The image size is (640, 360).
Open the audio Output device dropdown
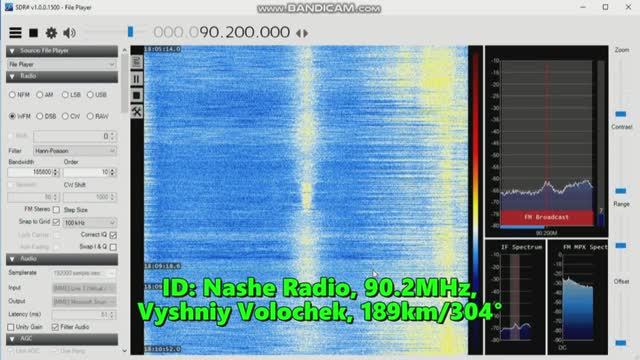(x=84, y=302)
